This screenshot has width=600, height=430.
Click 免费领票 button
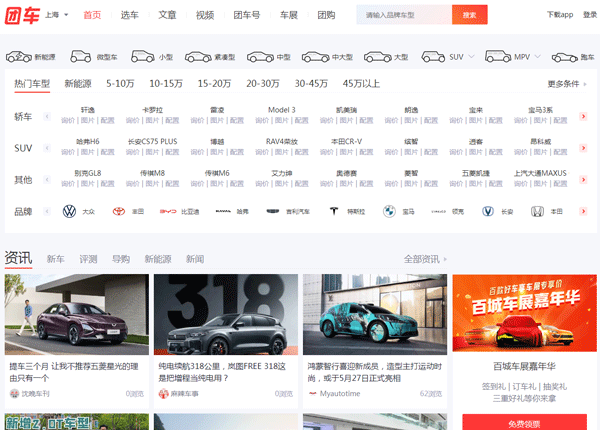click(524, 423)
